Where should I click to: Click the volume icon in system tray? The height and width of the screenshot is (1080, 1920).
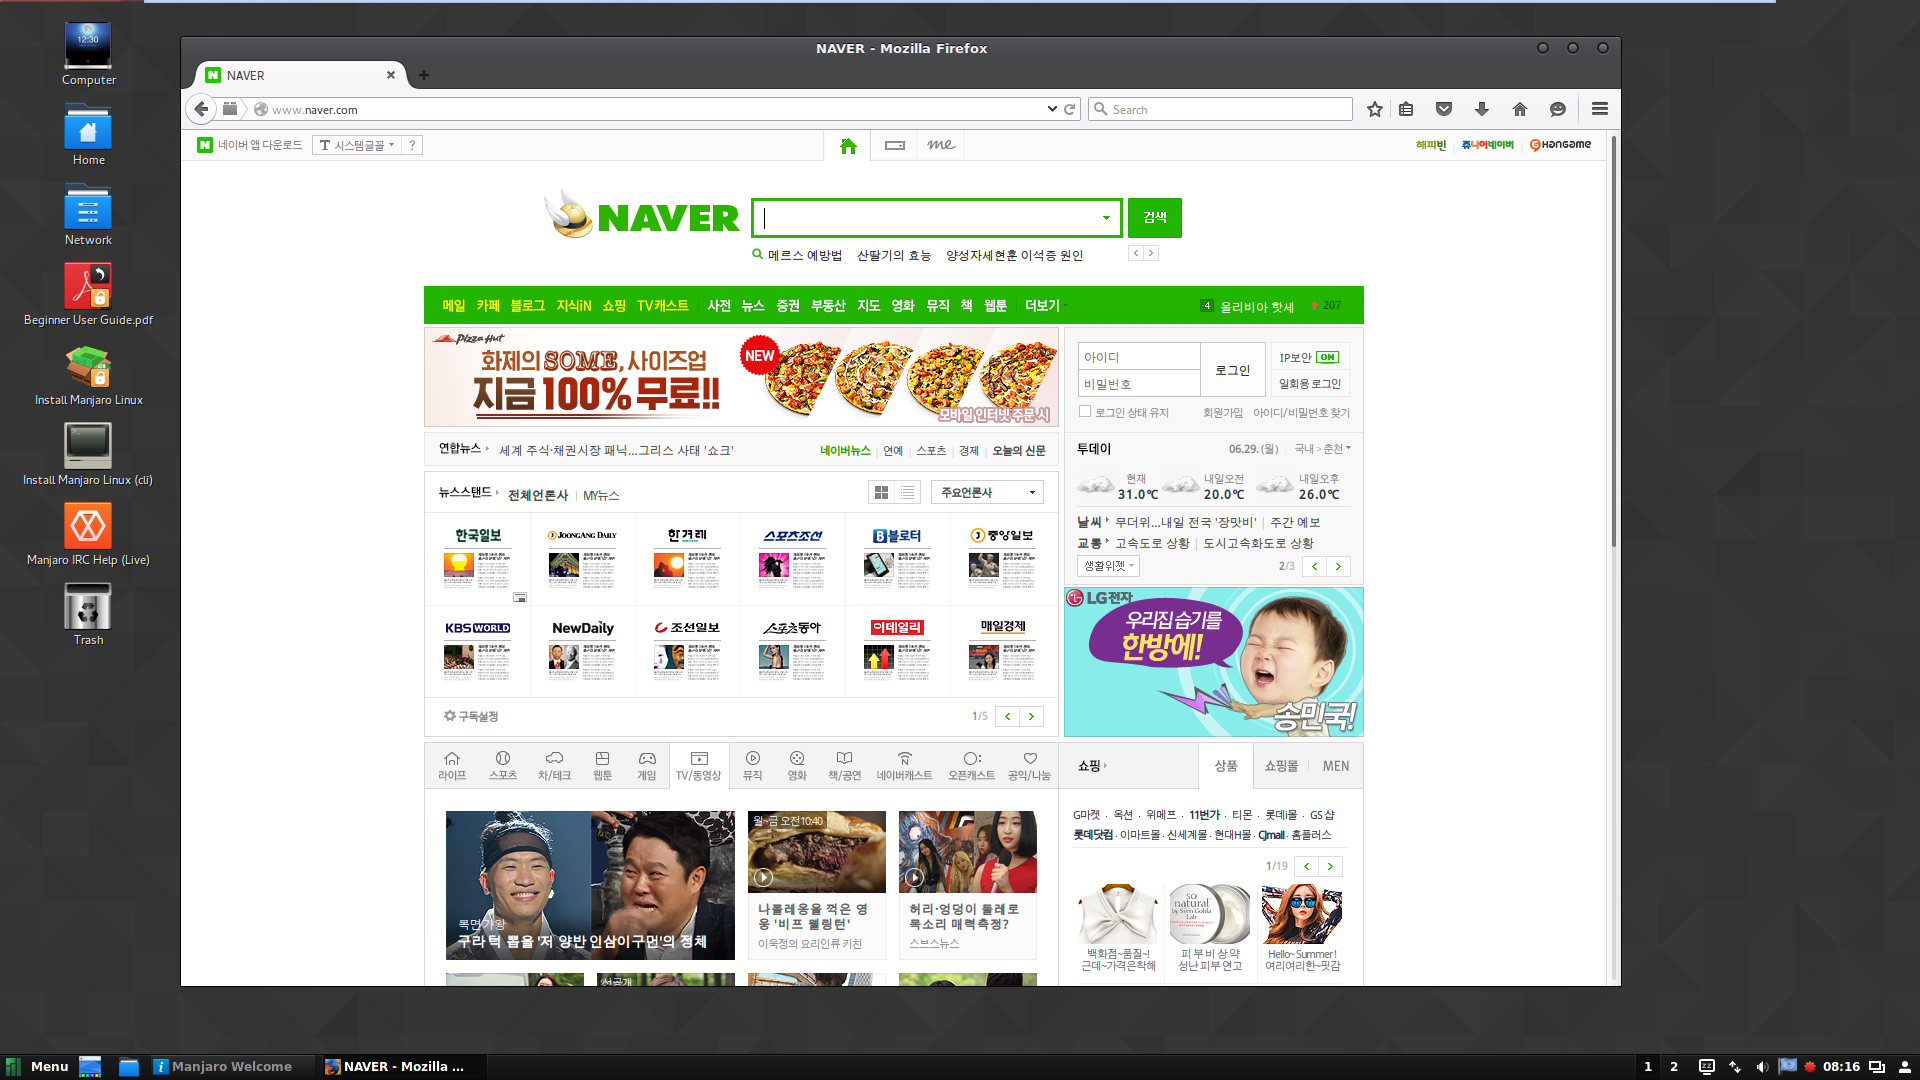[x=1762, y=1067]
